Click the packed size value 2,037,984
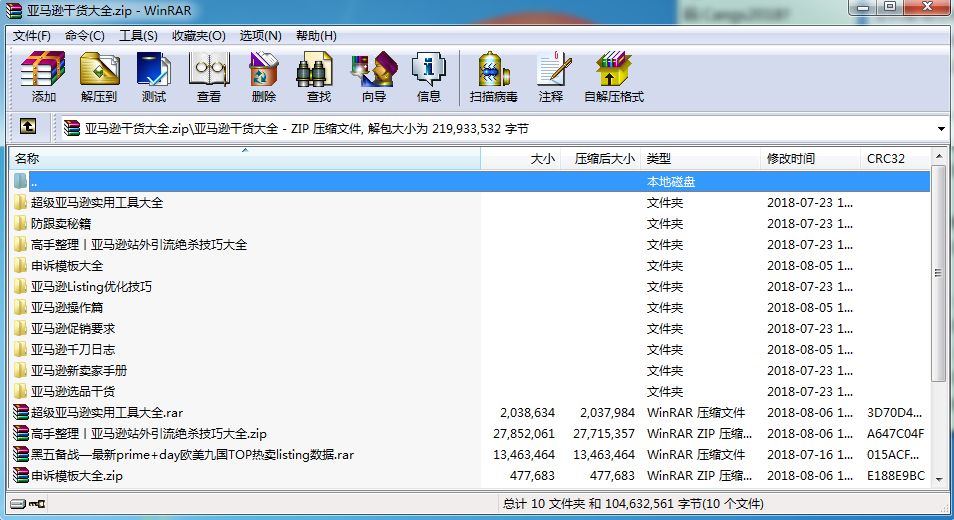Image resolution: width=954 pixels, height=520 pixels. [607, 412]
